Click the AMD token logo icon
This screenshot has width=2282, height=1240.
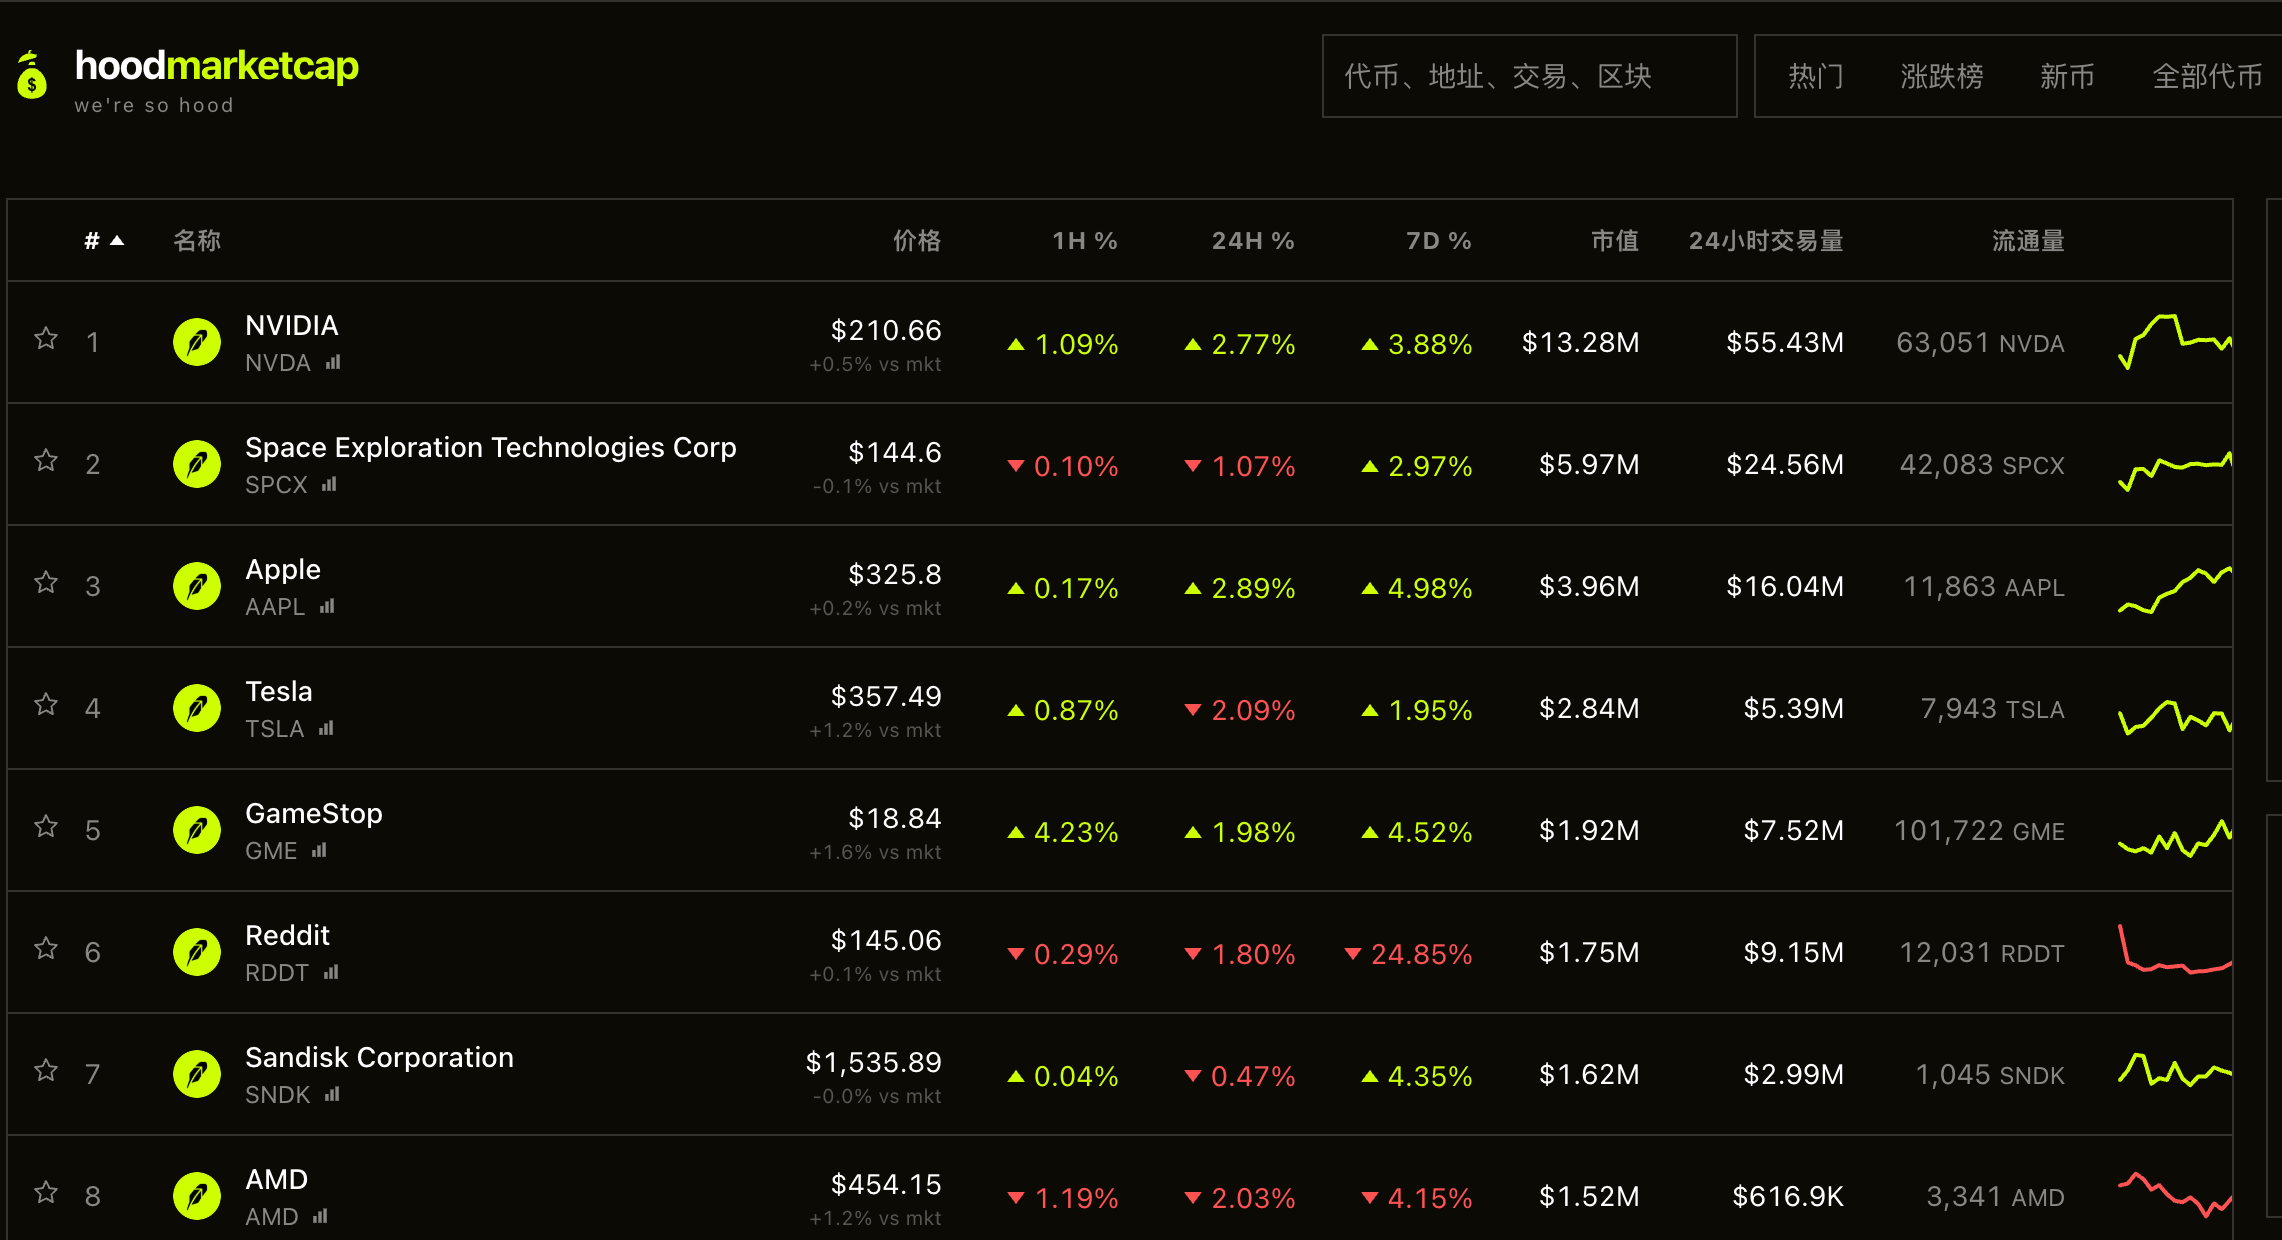coord(197,1197)
